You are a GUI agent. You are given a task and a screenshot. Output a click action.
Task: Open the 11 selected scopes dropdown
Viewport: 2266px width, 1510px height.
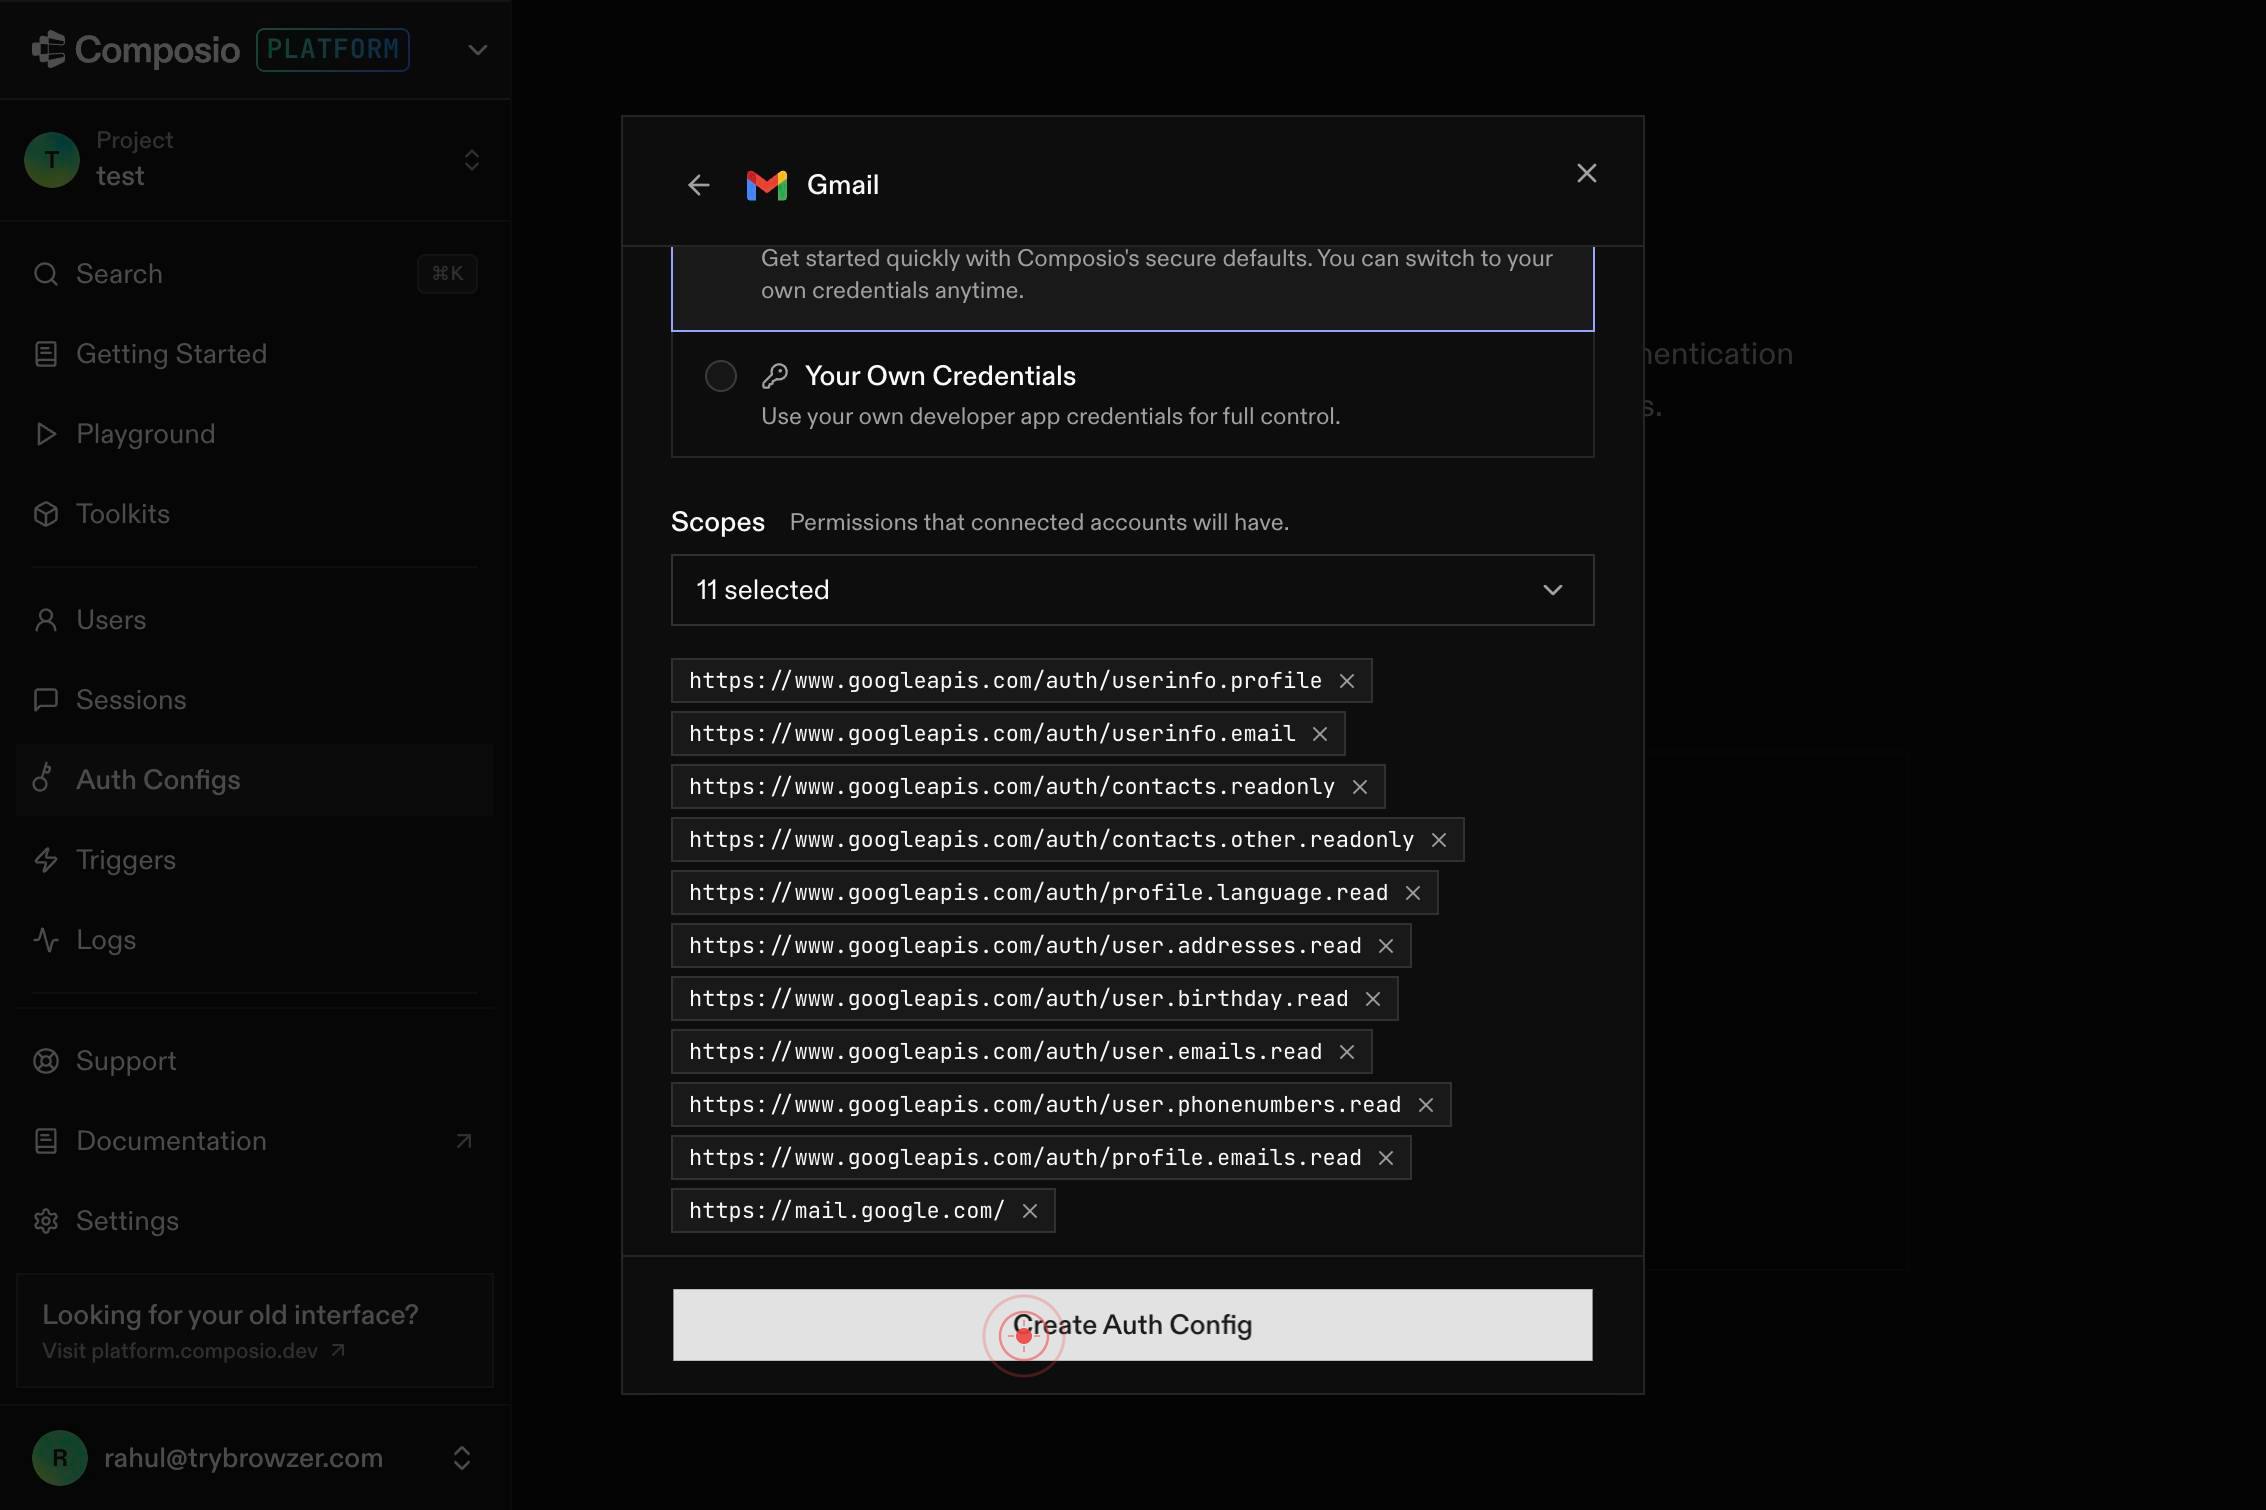pos(1132,590)
